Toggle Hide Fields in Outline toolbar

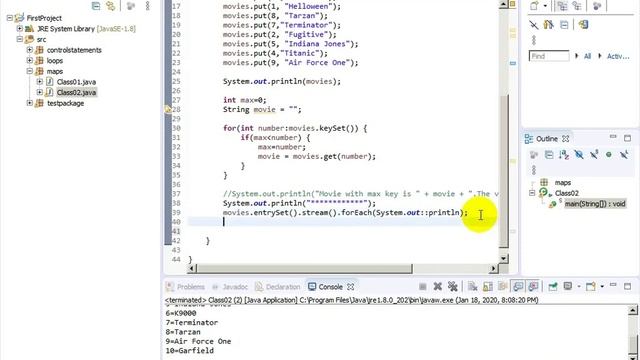[579, 155]
